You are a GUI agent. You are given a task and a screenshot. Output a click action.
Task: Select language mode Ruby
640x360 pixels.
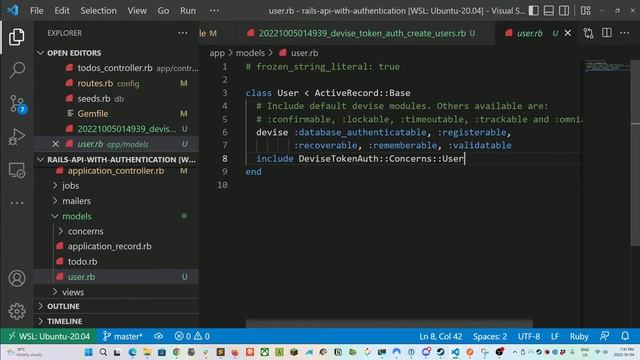pos(579,336)
